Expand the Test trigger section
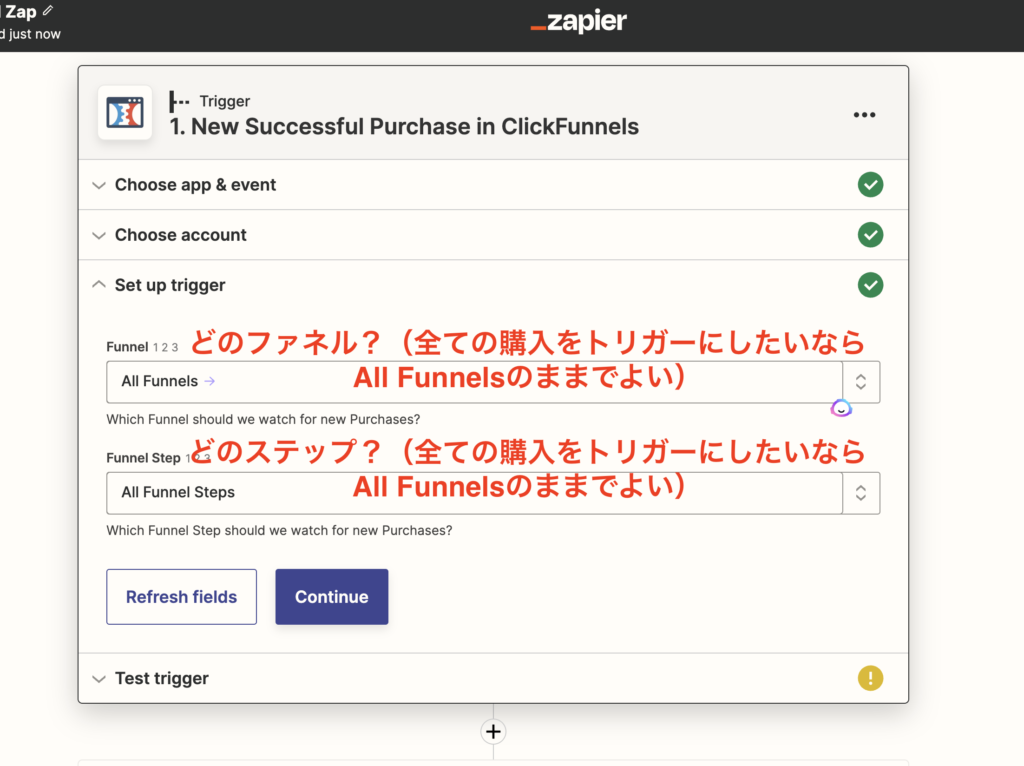This screenshot has width=1024, height=766. pos(493,678)
